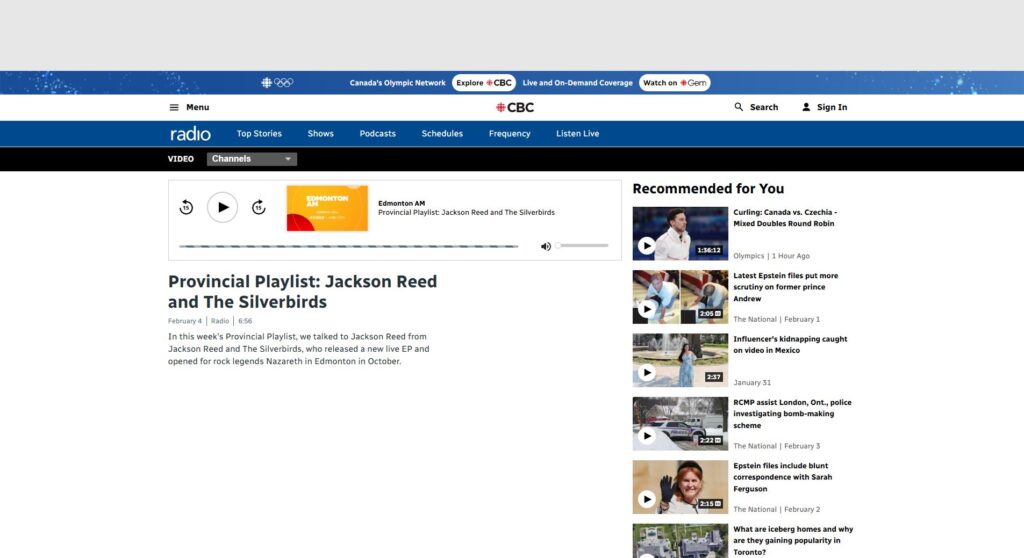This screenshot has height=558, width=1024.
Task: Open the Top Stories tab
Action: [x=259, y=134]
